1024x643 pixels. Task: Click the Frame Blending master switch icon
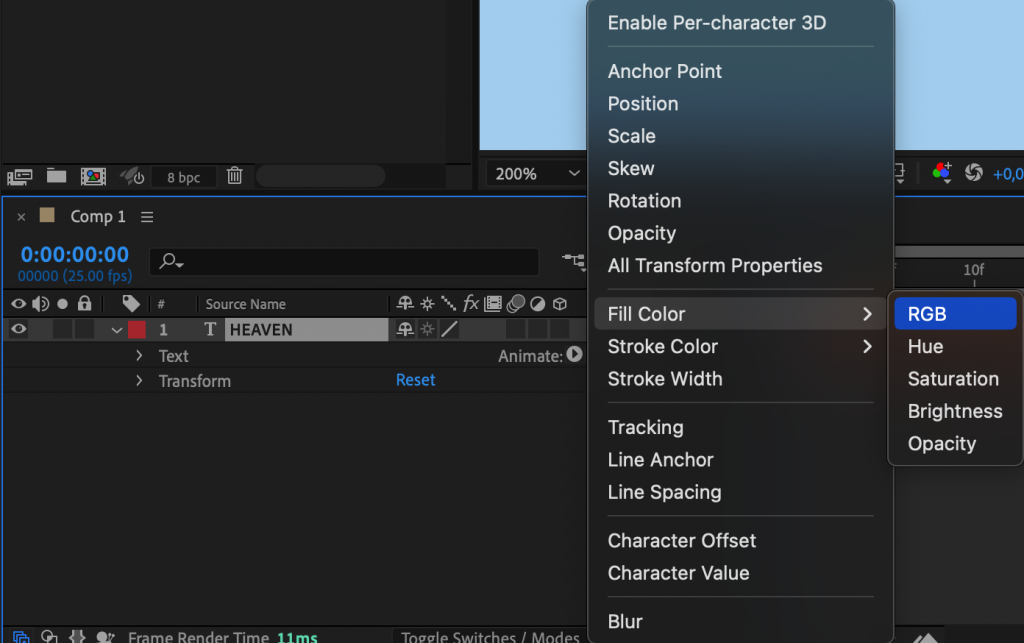[491, 303]
